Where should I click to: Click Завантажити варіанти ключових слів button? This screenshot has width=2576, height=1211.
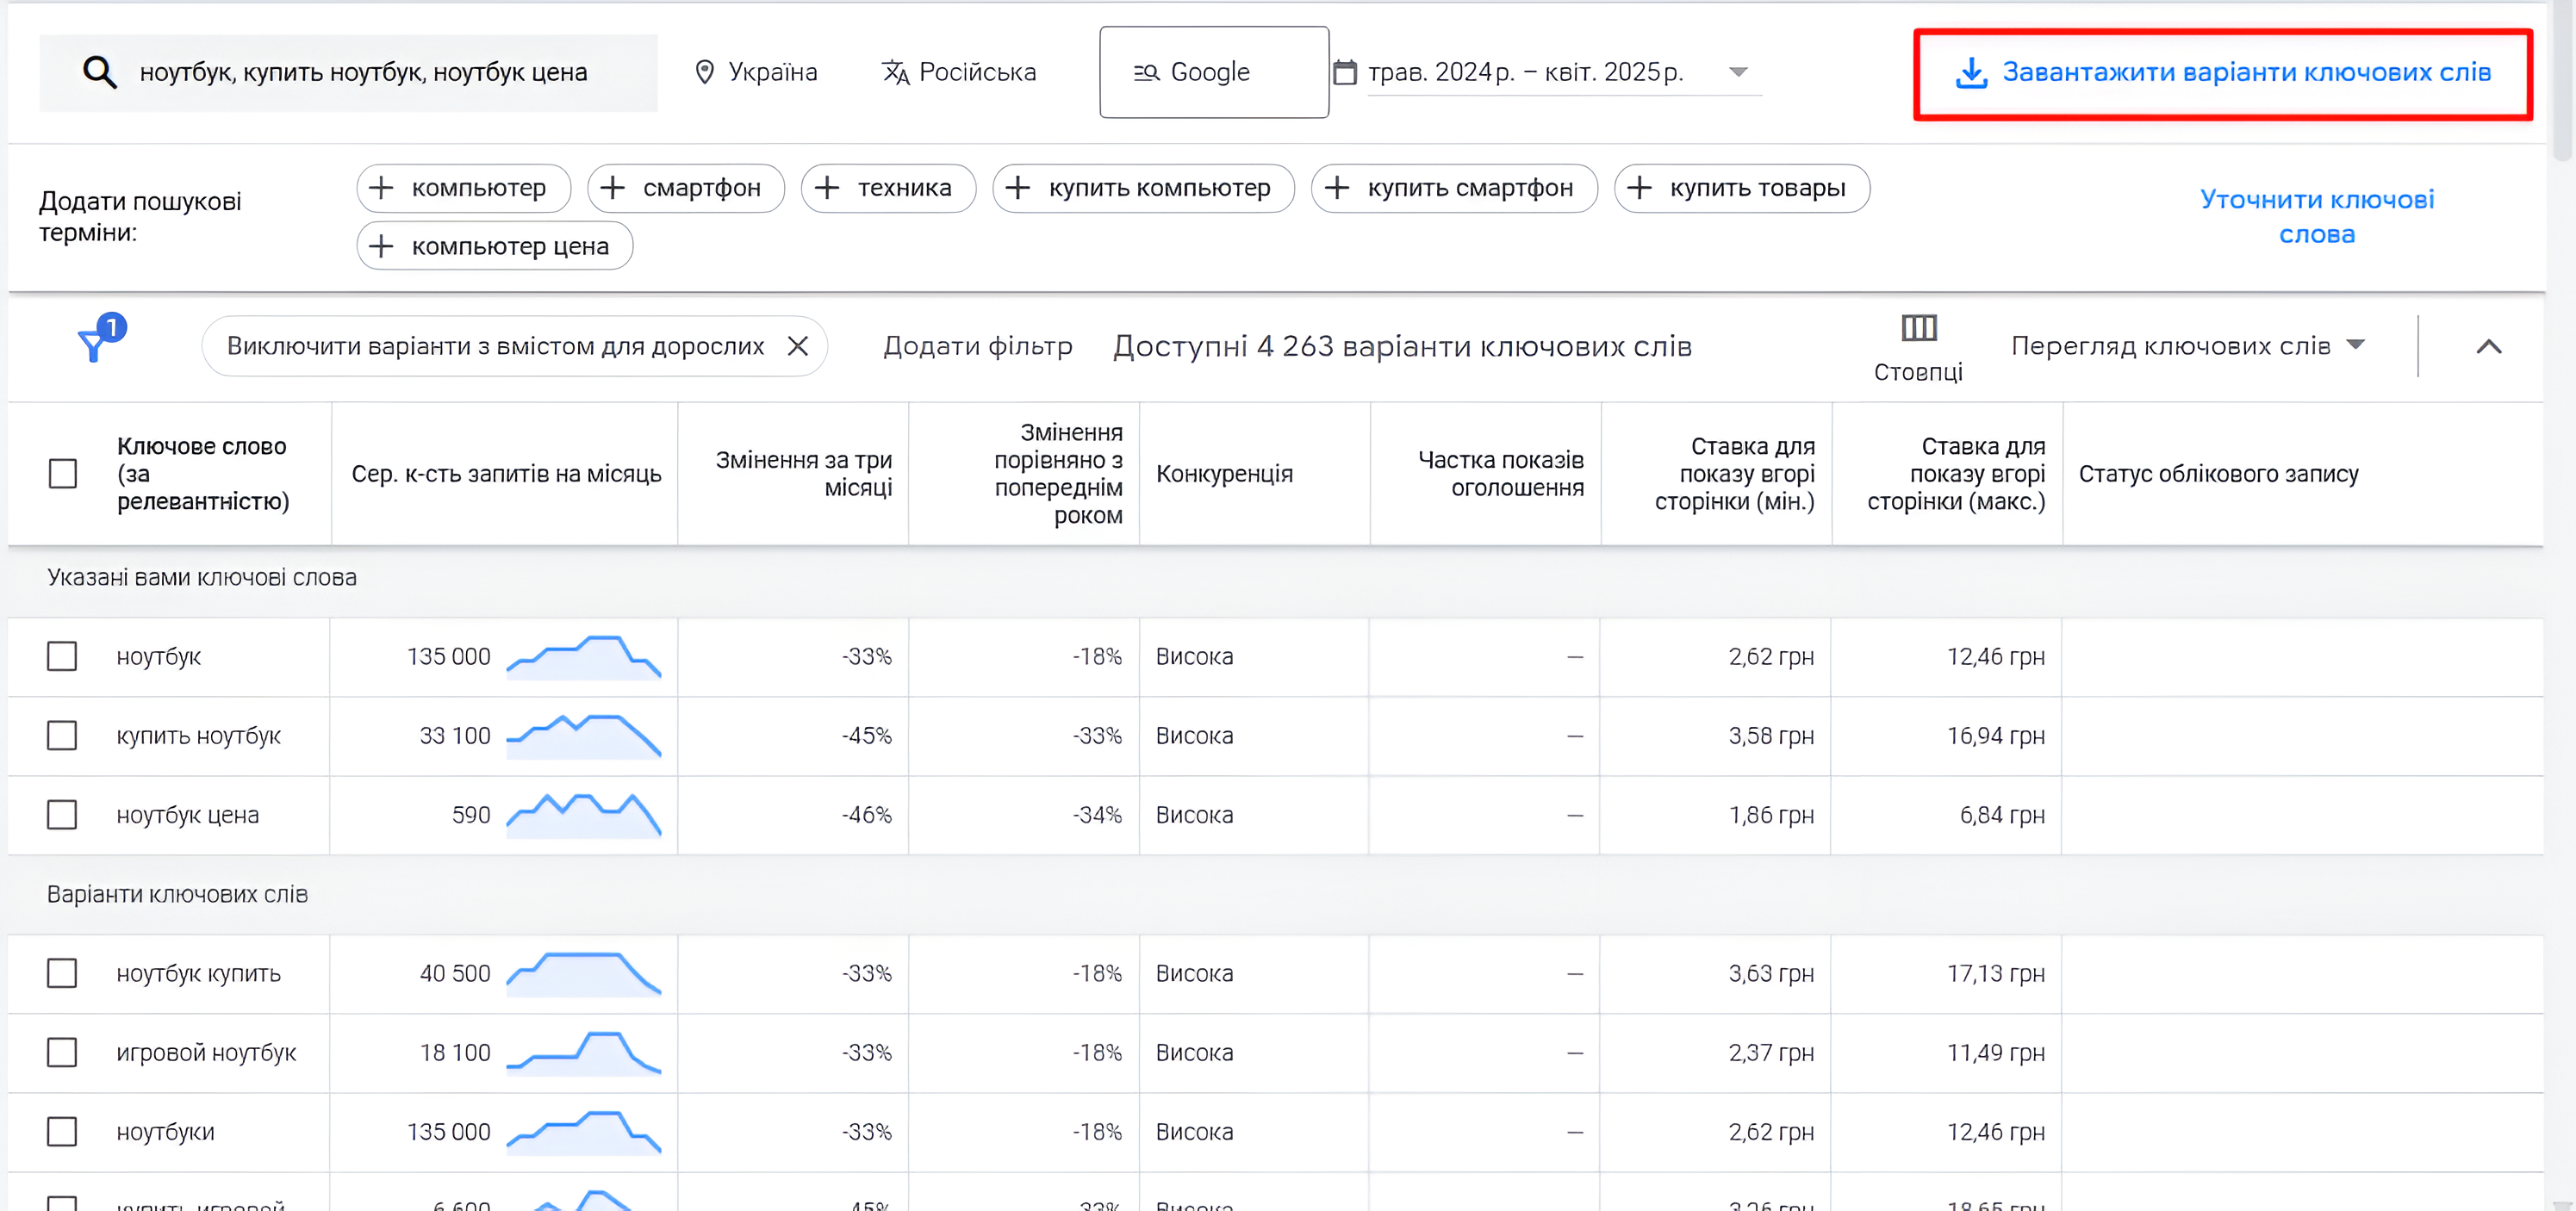(x=2223, y=74)
